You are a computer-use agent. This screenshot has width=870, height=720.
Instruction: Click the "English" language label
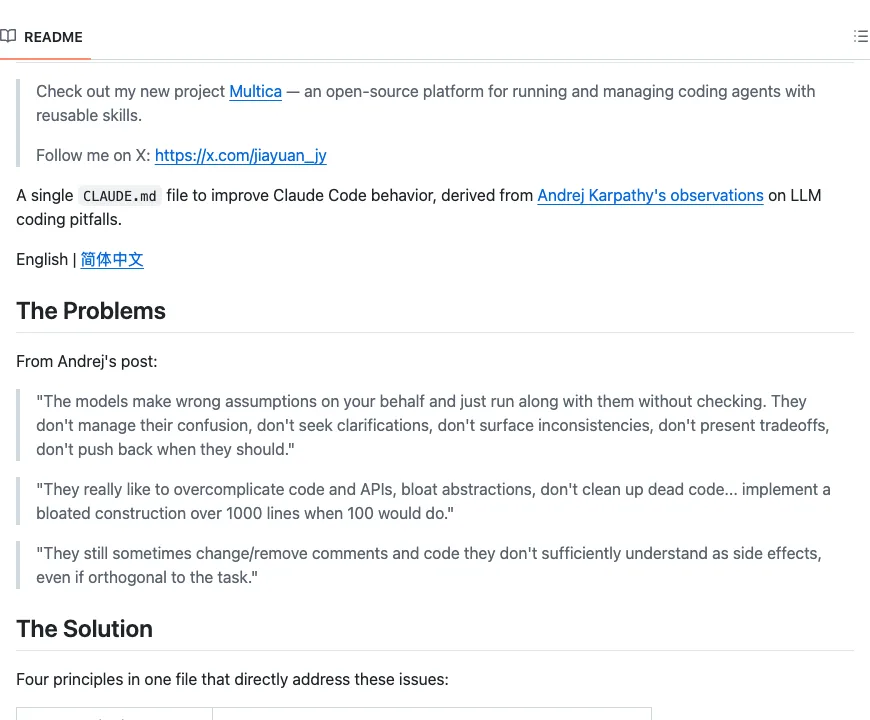tap(42, 260)
